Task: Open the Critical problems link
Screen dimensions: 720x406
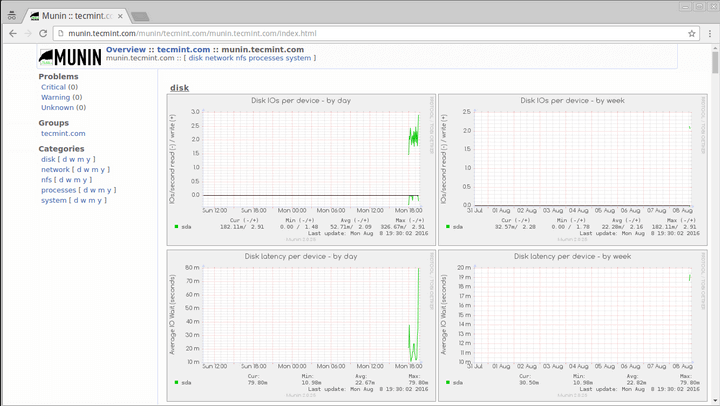Action: coord(53,87)
